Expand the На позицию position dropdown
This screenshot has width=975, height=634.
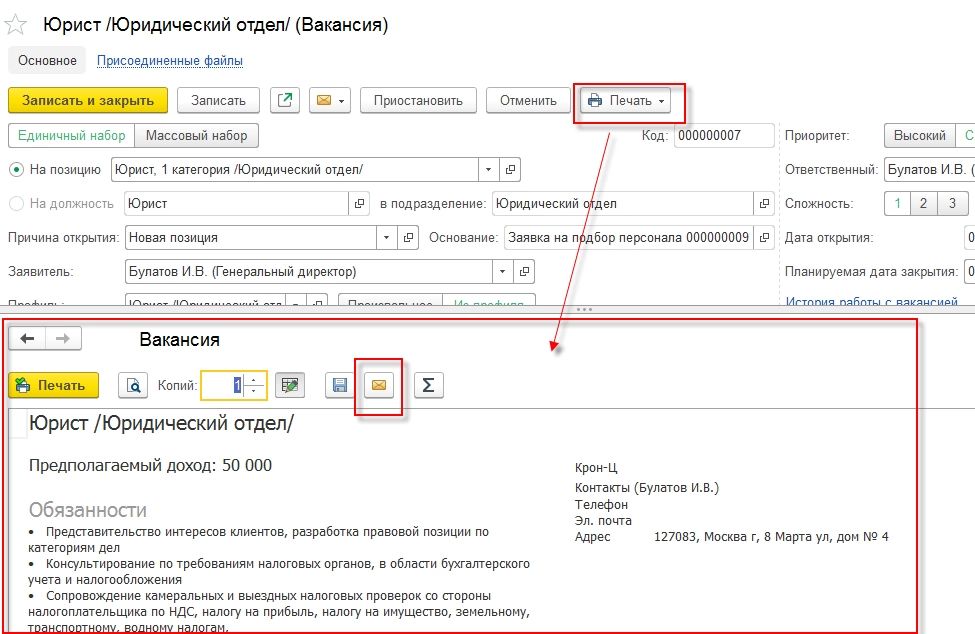click(x=489, y=170)
